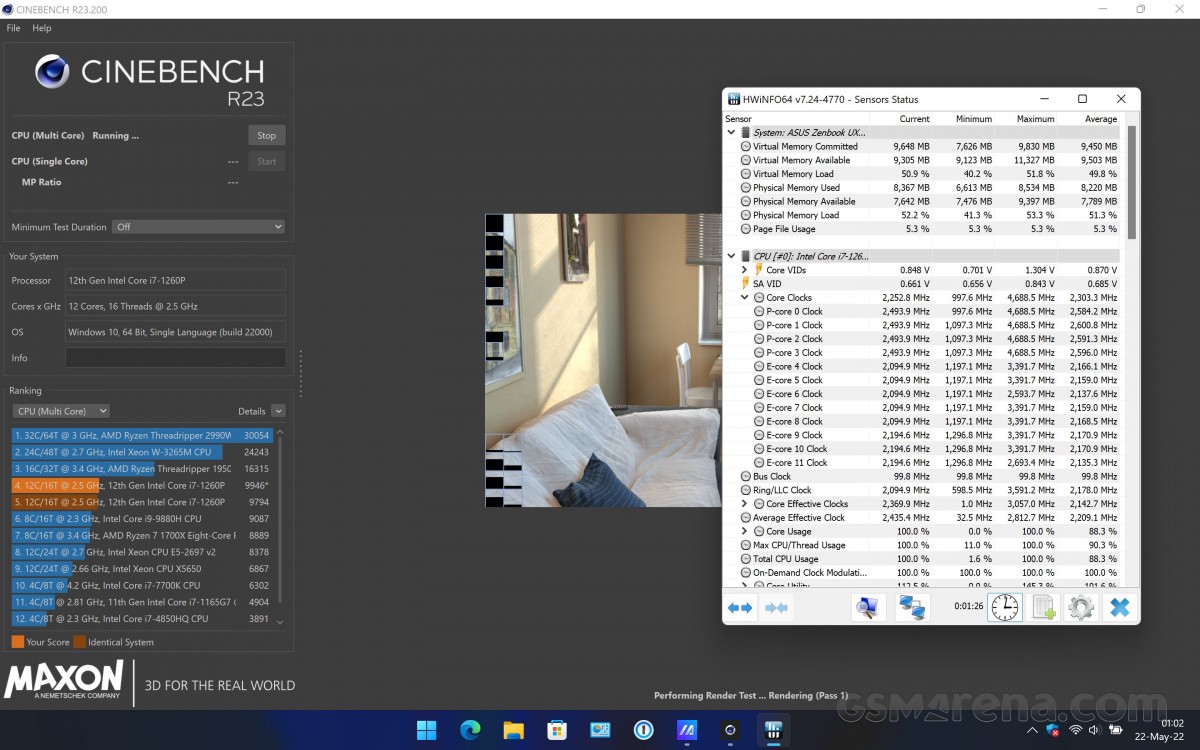Screen dimensions: 1200x750
Task: Click the SA VID lightning icon
Action: (745, 284)
